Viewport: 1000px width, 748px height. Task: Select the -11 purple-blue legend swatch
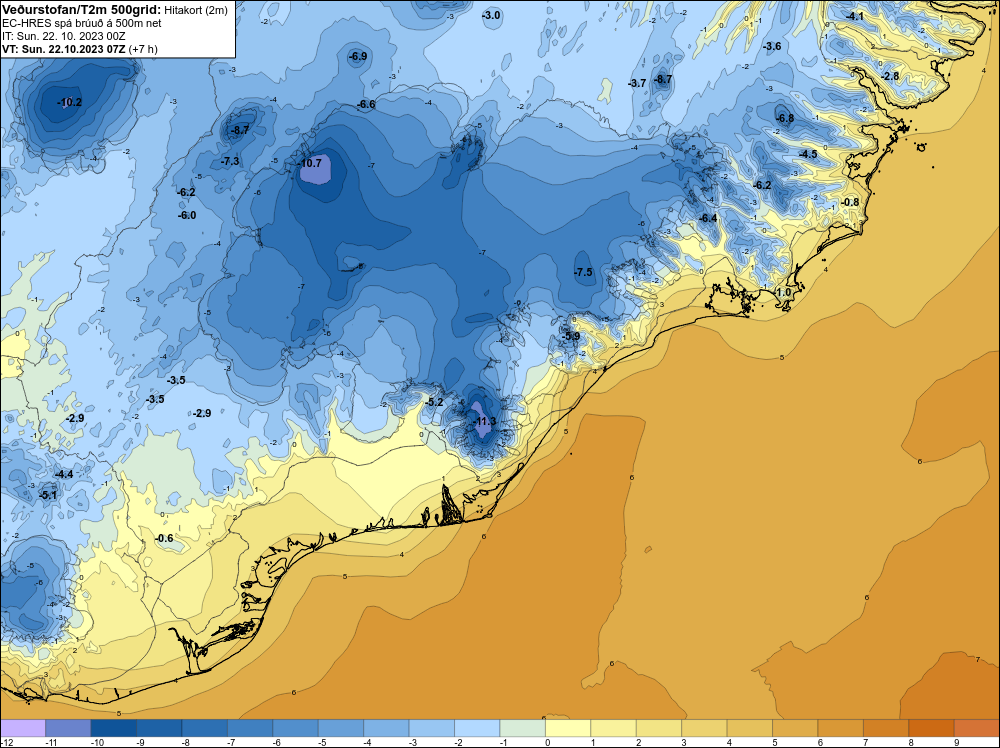[68, 728]
